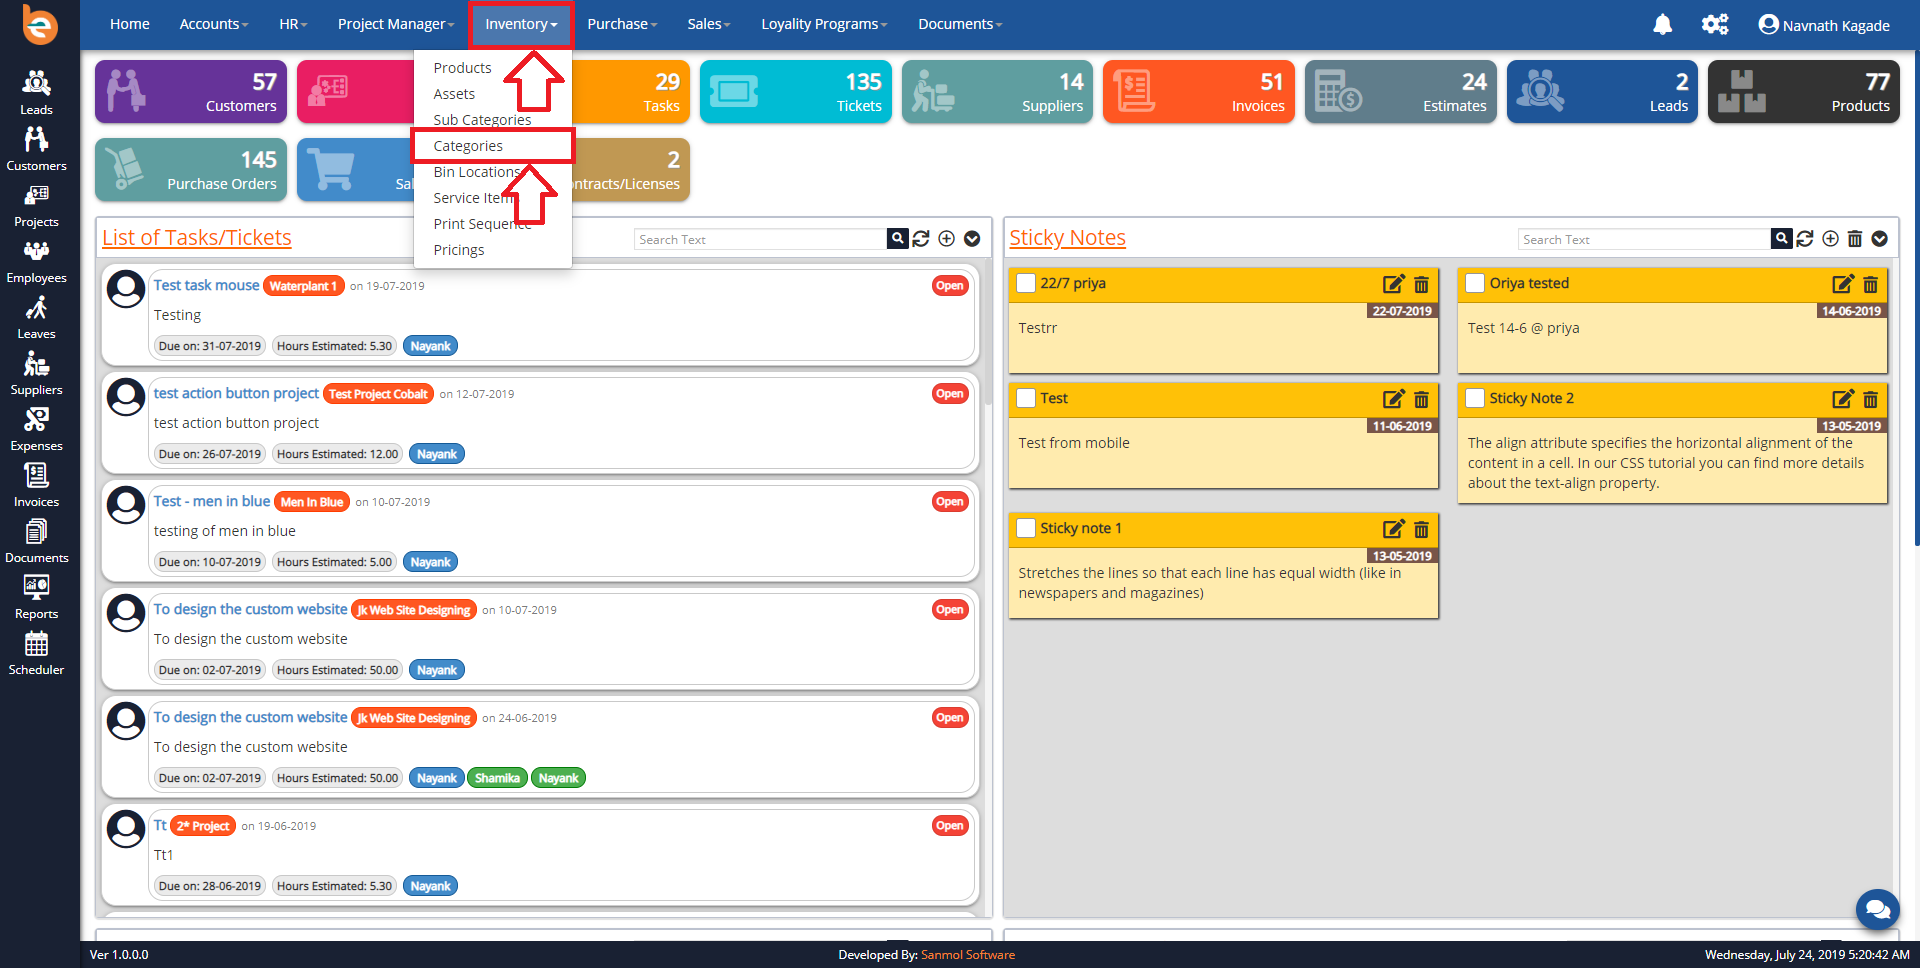This screenshot has height=968, width=1920.
Task: Open Documents from the sidebar
Action: 37,540
